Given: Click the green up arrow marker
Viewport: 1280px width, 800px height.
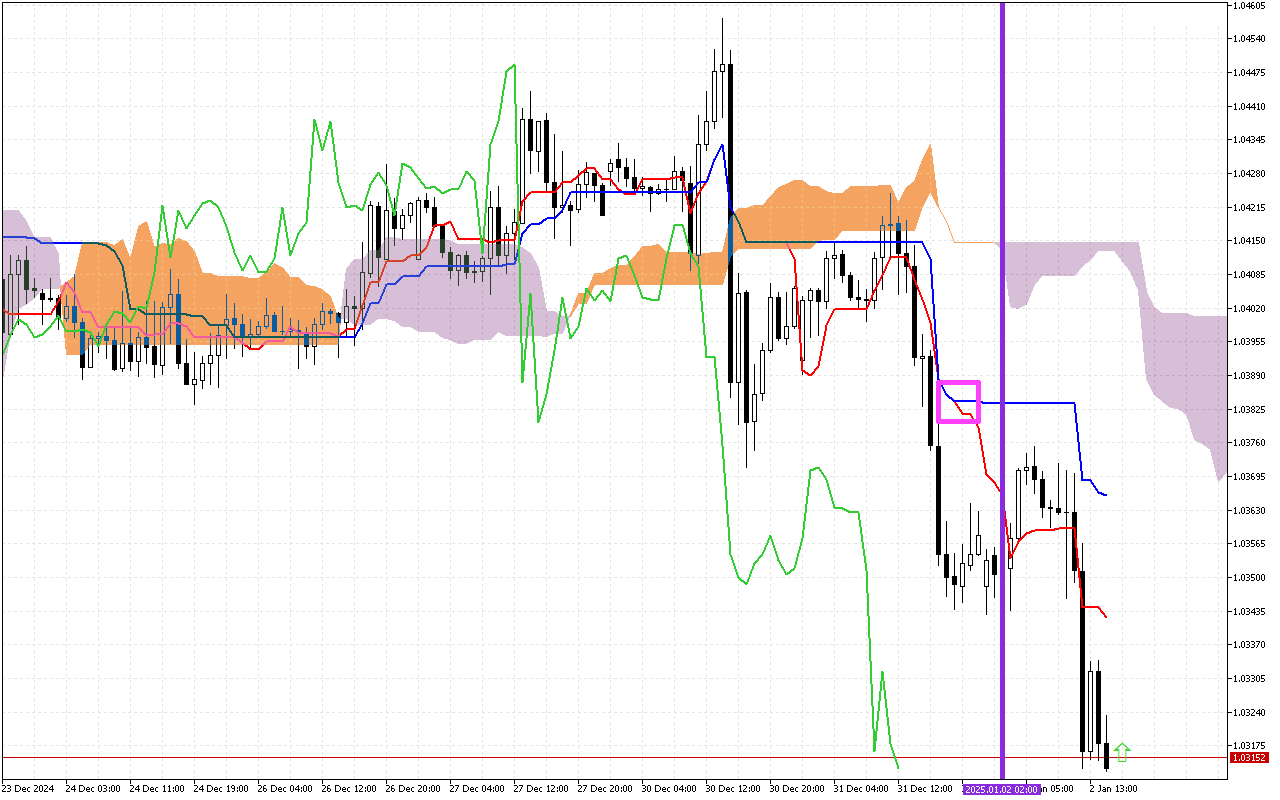Looking at the screenshot, I should (1122, 752).
